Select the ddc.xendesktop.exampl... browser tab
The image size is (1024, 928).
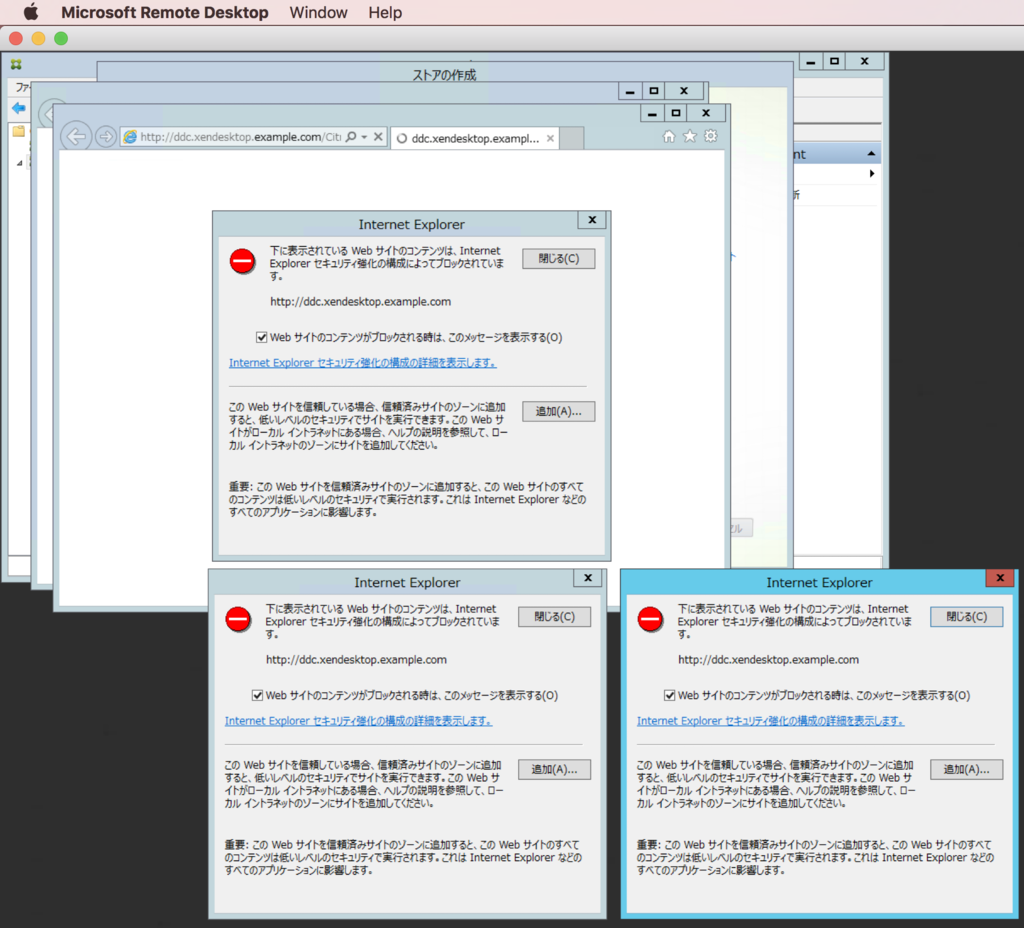click(475, 138)
